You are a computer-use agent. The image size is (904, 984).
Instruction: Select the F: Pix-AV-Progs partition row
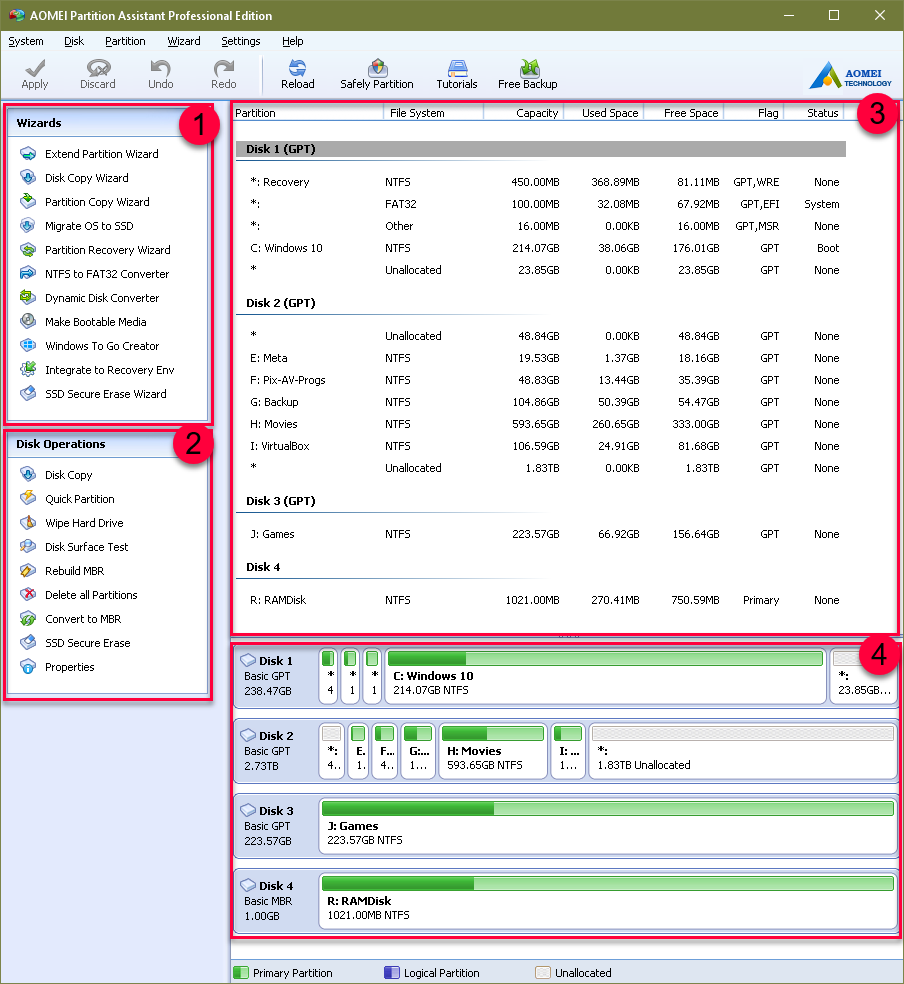click(x=541, y=380)
